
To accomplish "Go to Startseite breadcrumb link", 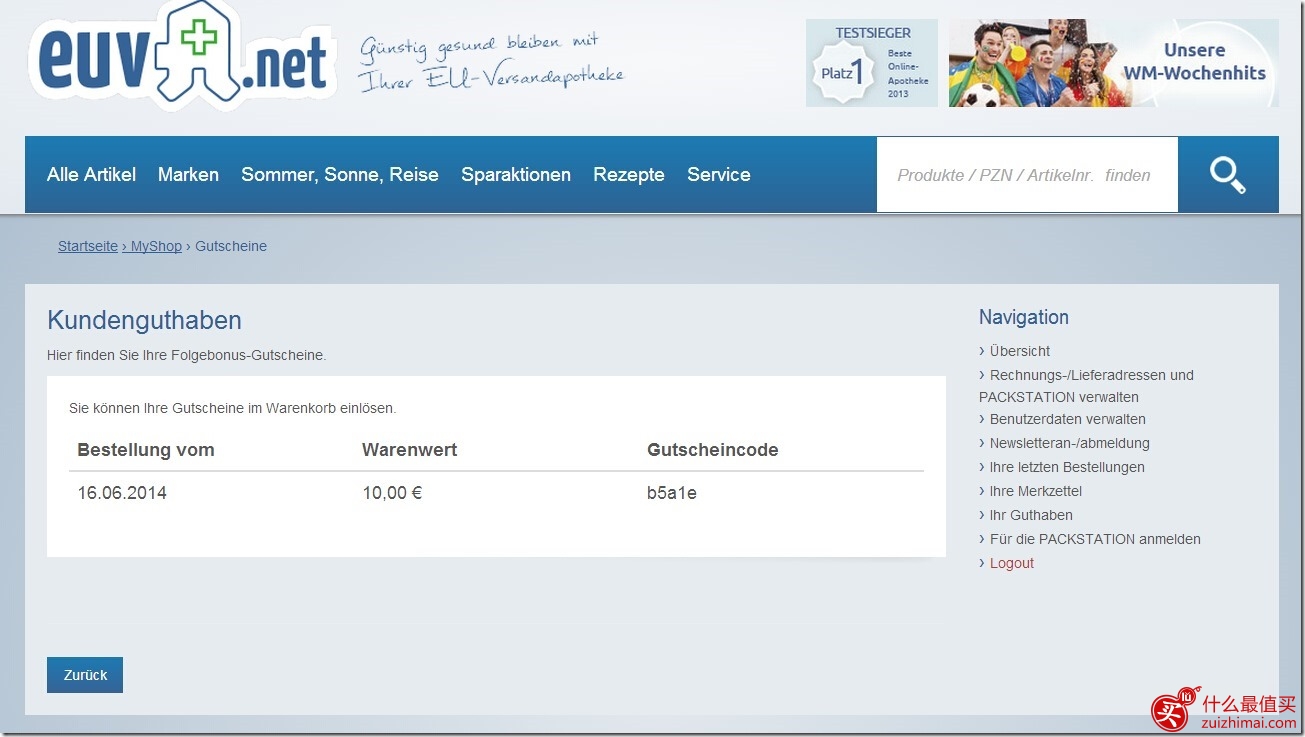I will point(88,246).
